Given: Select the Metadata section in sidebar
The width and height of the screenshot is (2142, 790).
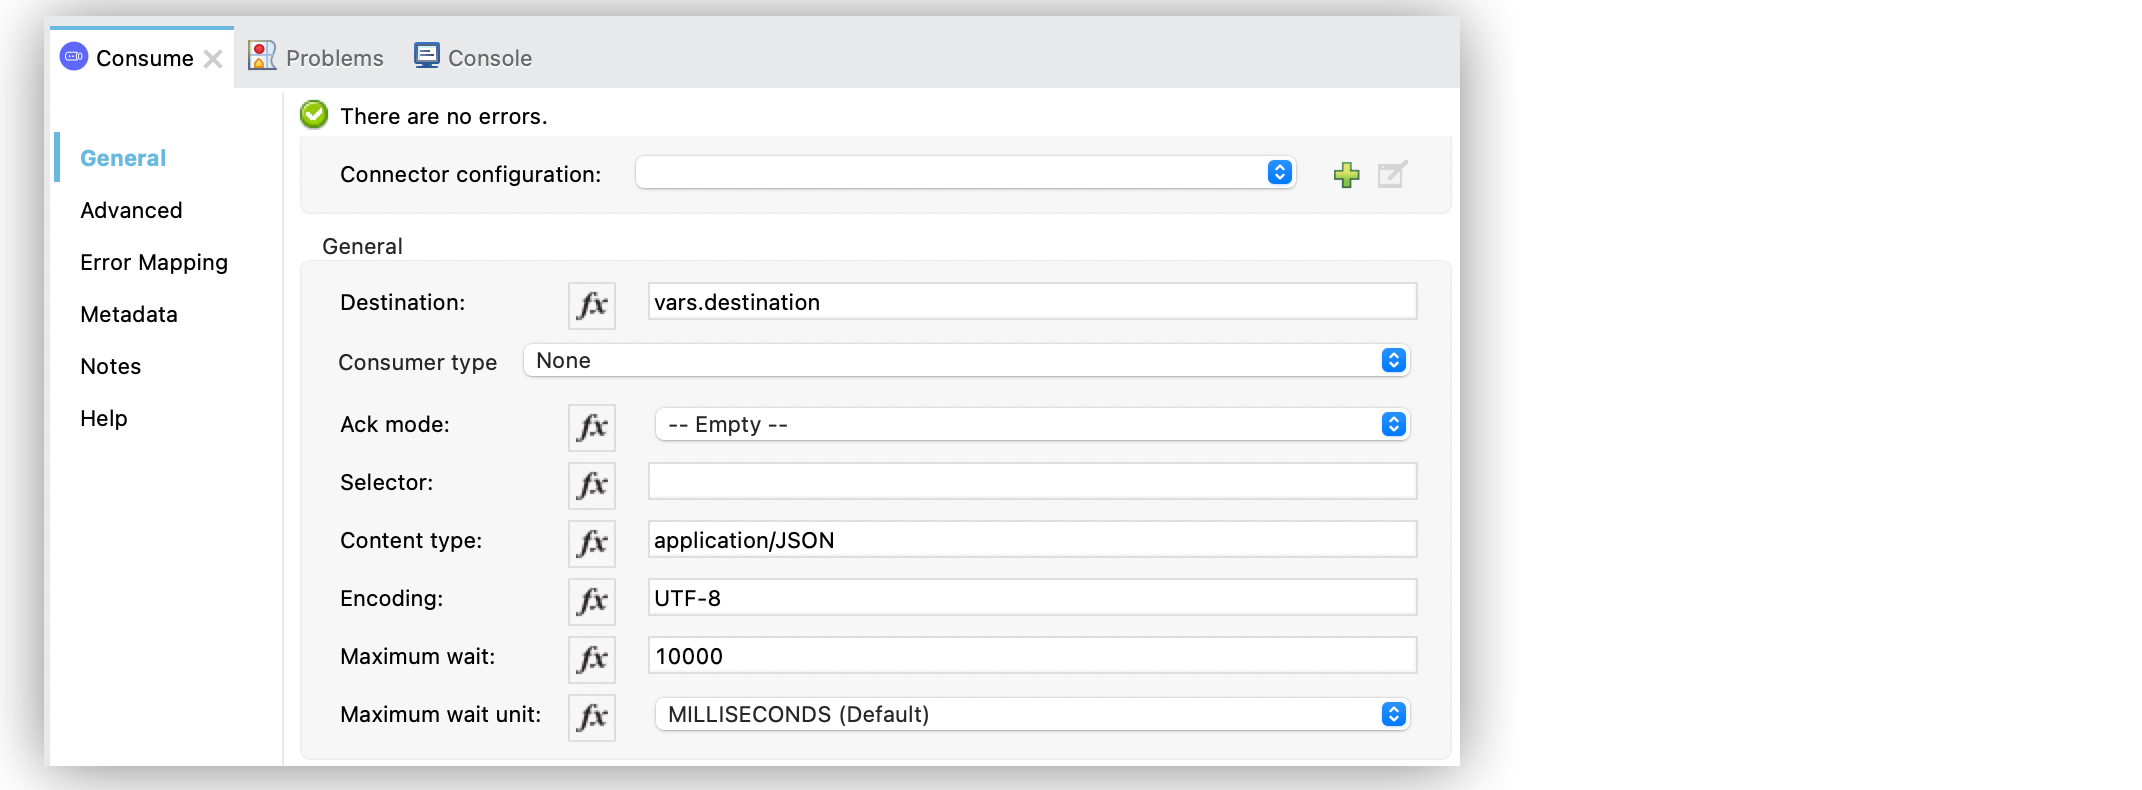Looking at the screenshot, I should [129, 315].
